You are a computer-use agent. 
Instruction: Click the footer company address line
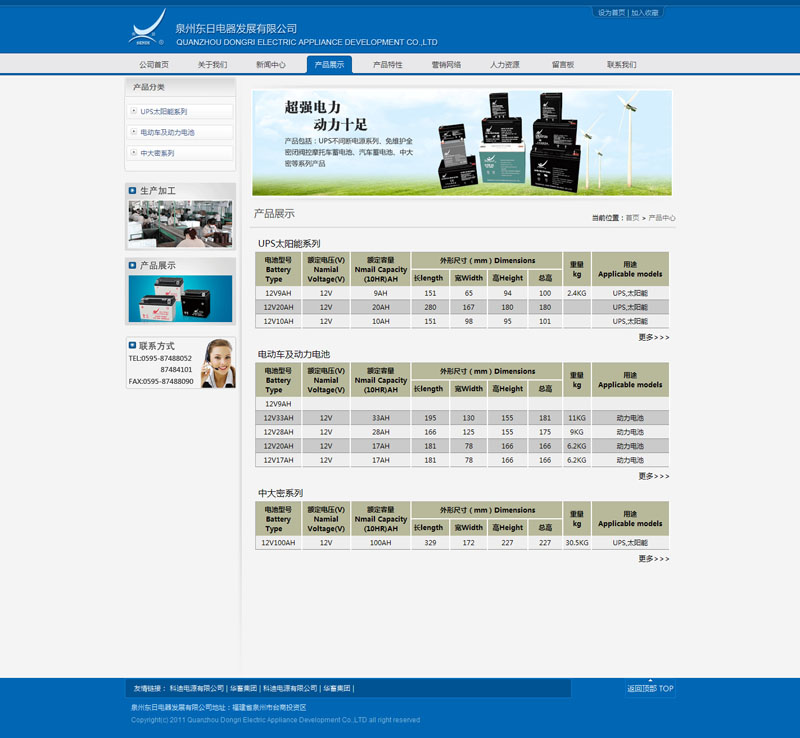pos(218,707)
